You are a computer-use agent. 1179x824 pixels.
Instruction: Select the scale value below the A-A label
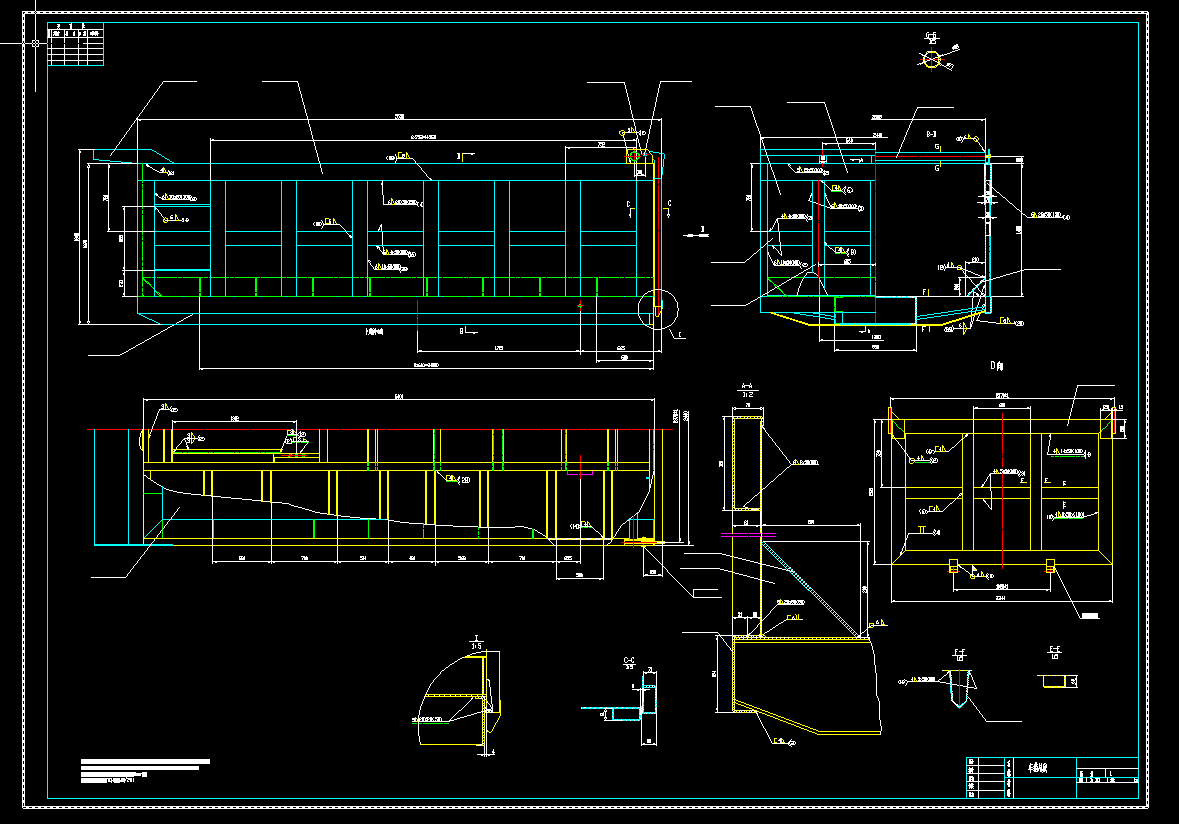pos(748,395)
